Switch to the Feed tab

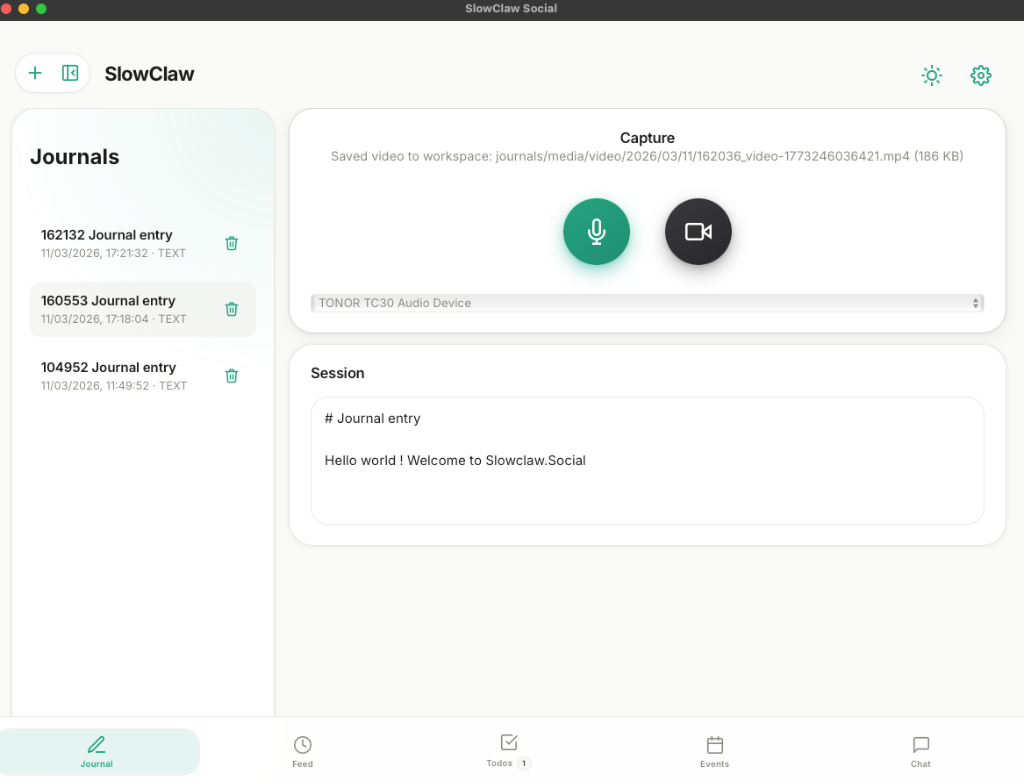[x=302, y=752]
